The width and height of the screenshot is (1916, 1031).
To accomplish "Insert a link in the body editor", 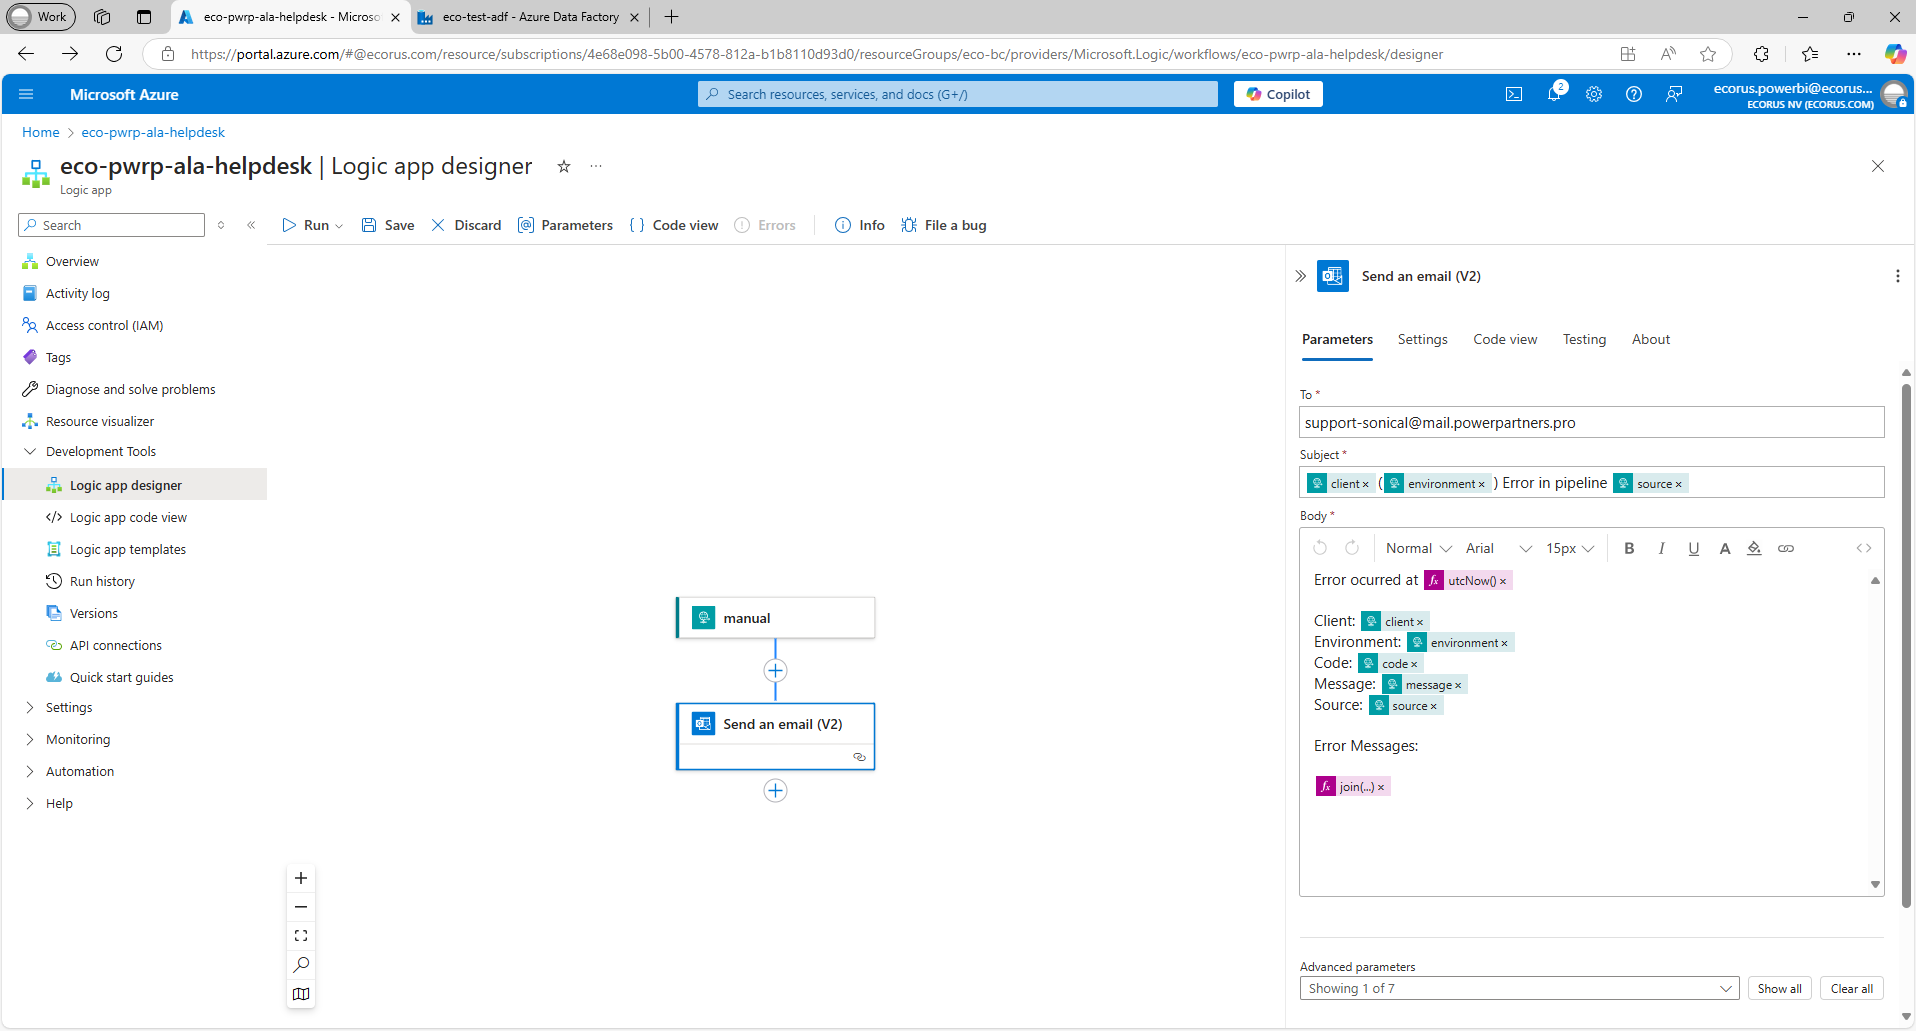I will 1785,548.
